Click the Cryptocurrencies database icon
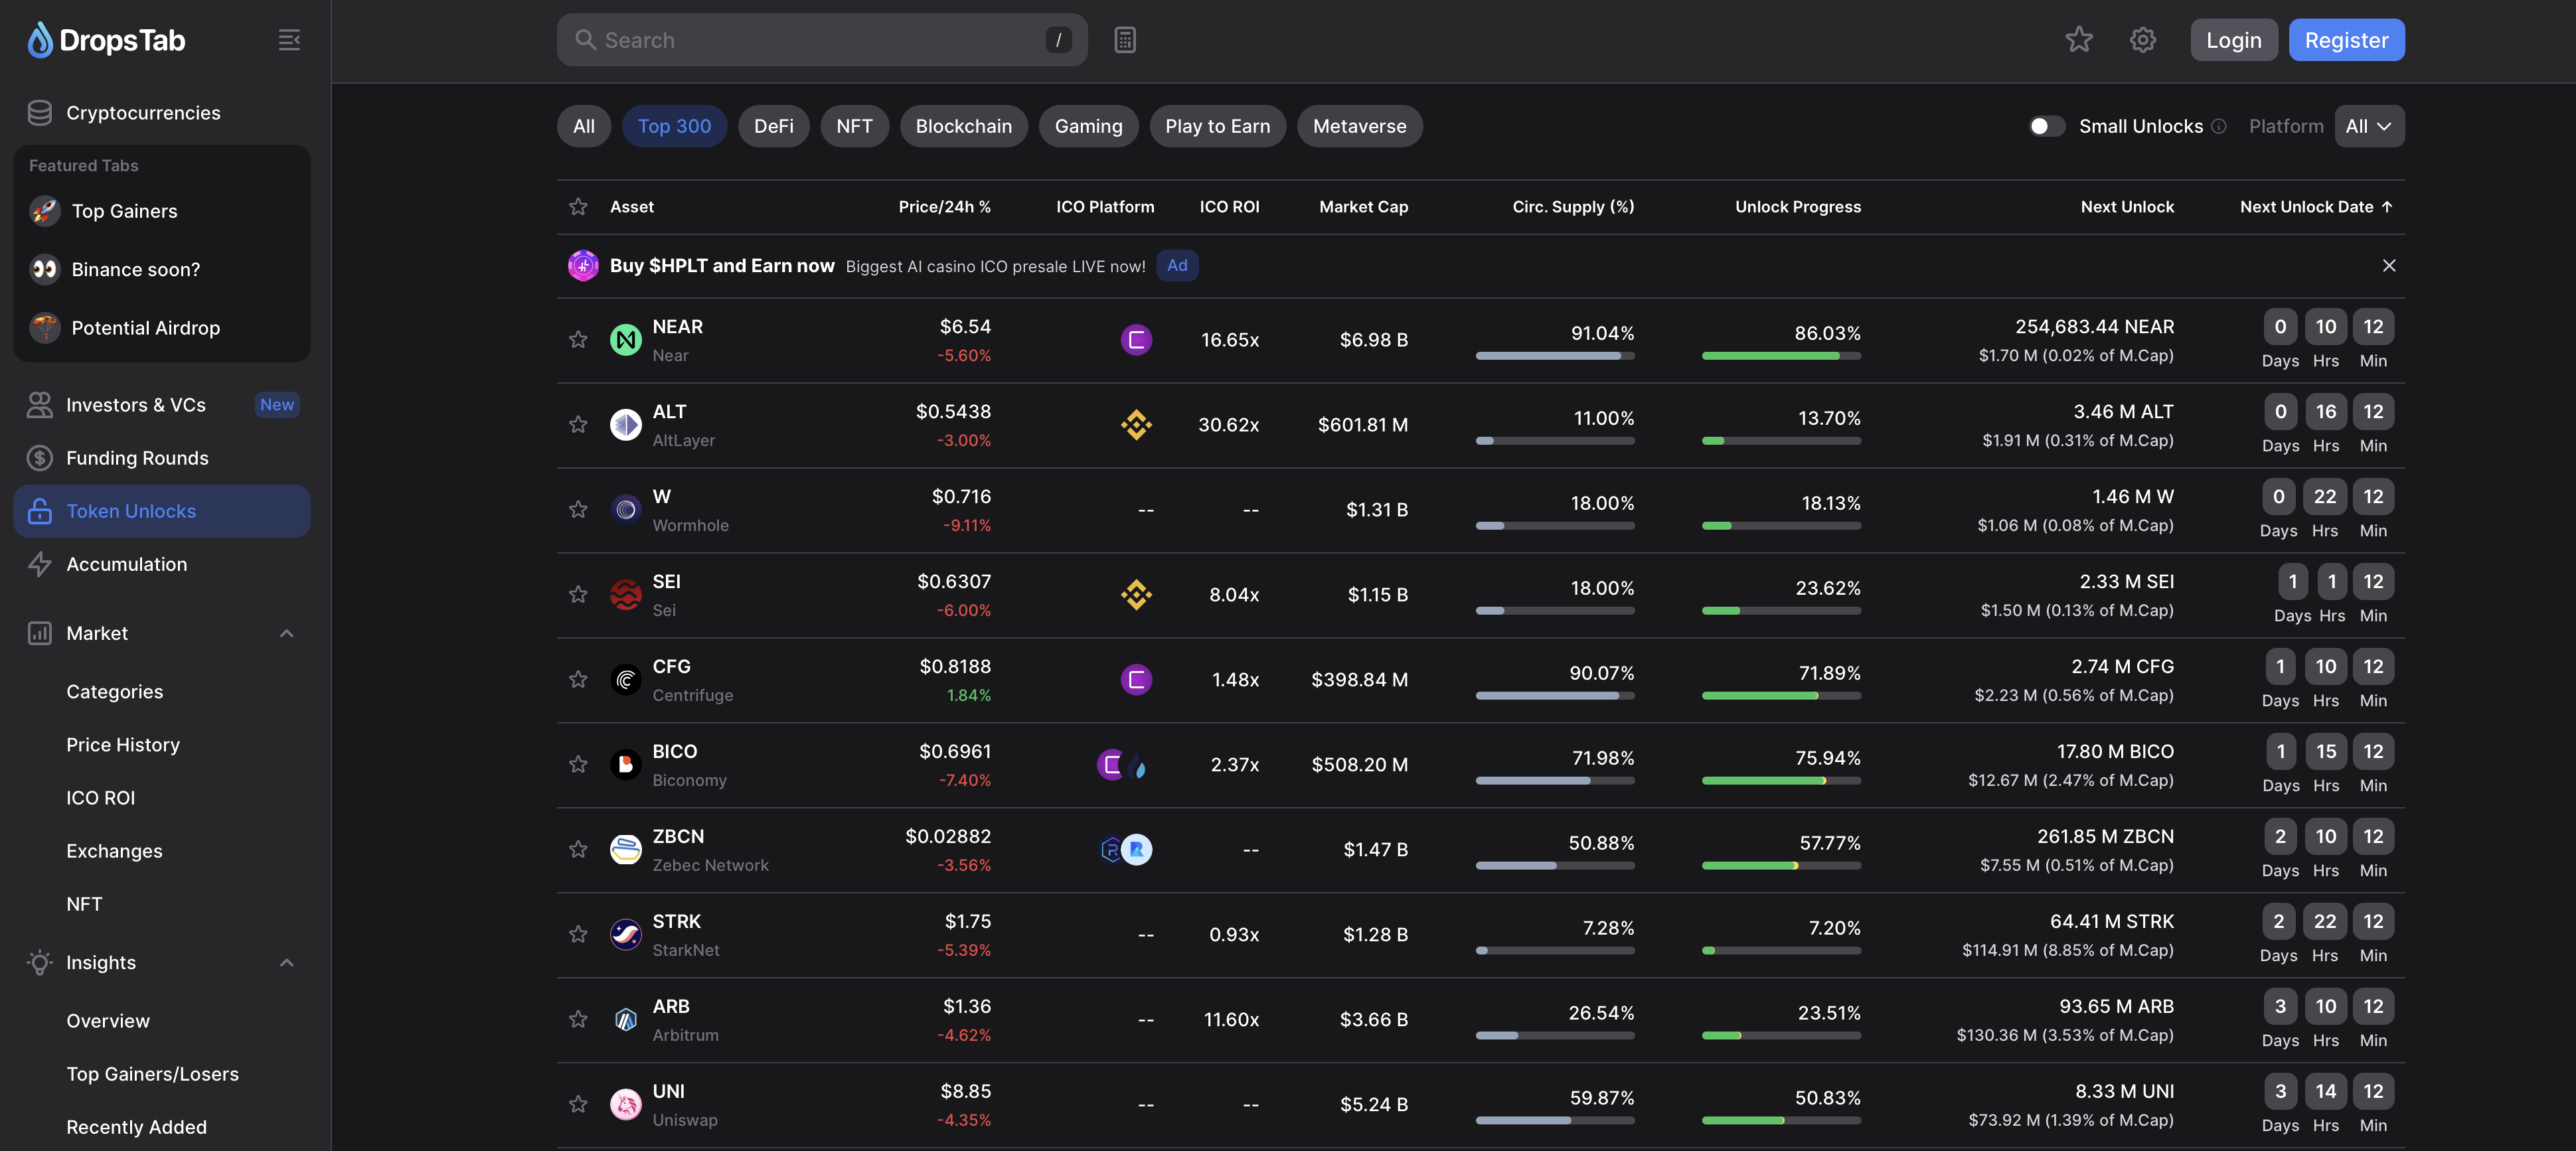Image resolution: width=2576 pixels, height=1151 pixels. click(40, 113)
